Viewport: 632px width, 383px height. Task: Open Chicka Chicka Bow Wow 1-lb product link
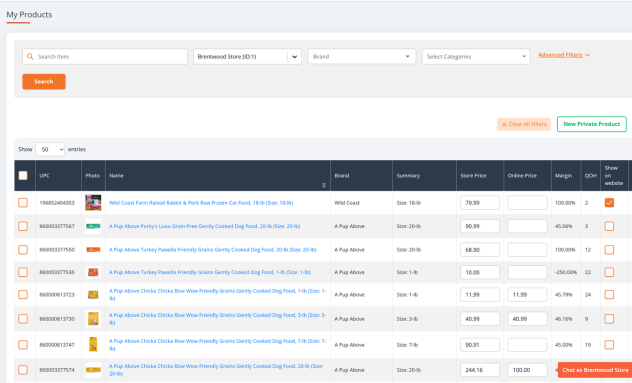(217, 295)
